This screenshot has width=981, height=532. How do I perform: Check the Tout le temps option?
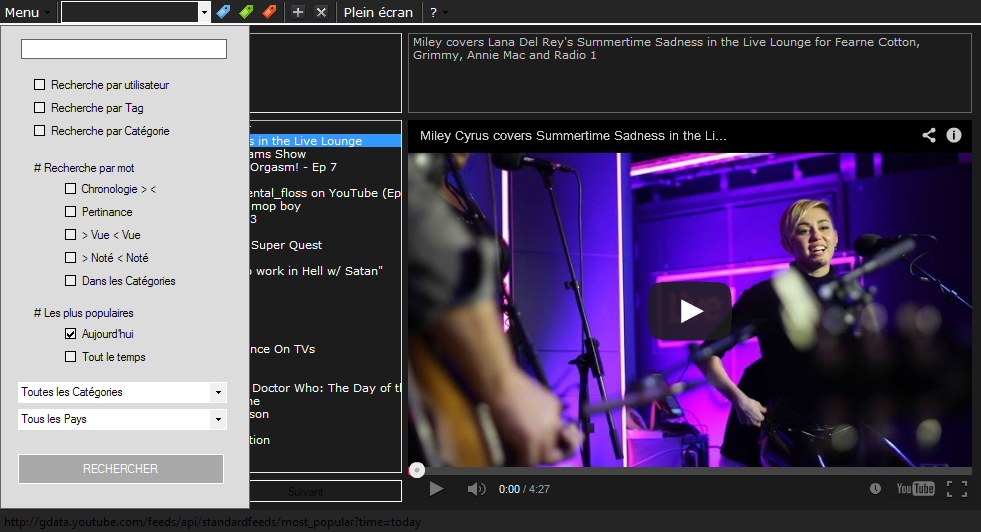tap(71, 357)
